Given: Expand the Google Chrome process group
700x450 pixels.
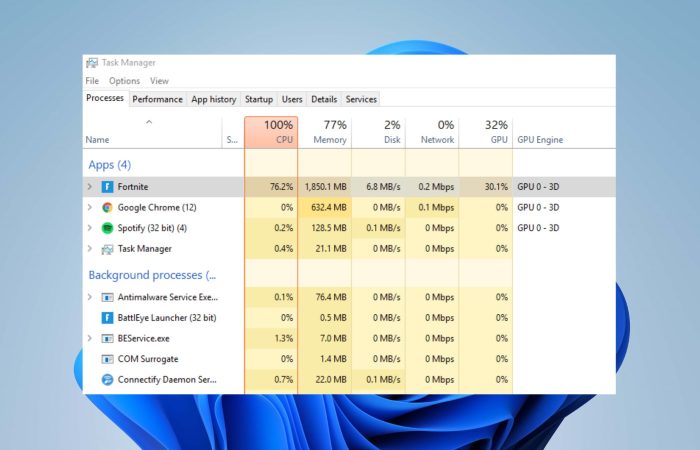Looking at the screenshot, I should [90, 207].
